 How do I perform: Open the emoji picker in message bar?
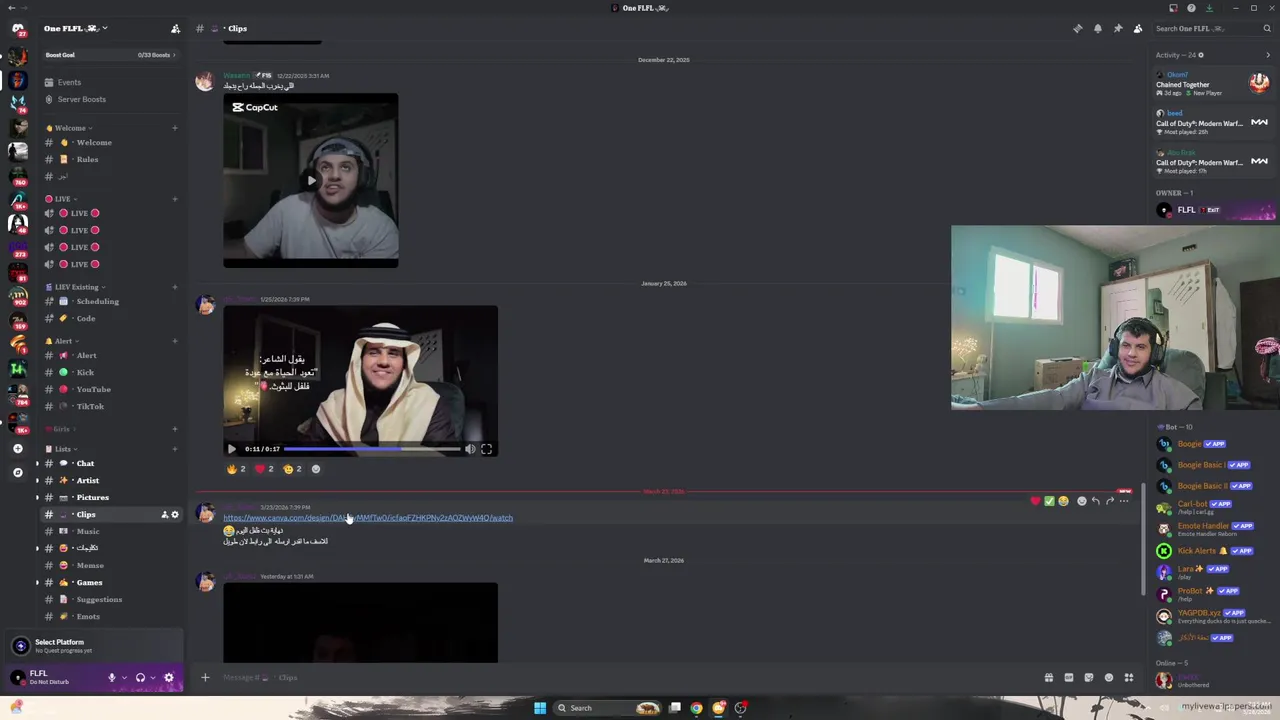pos(1109,677)
